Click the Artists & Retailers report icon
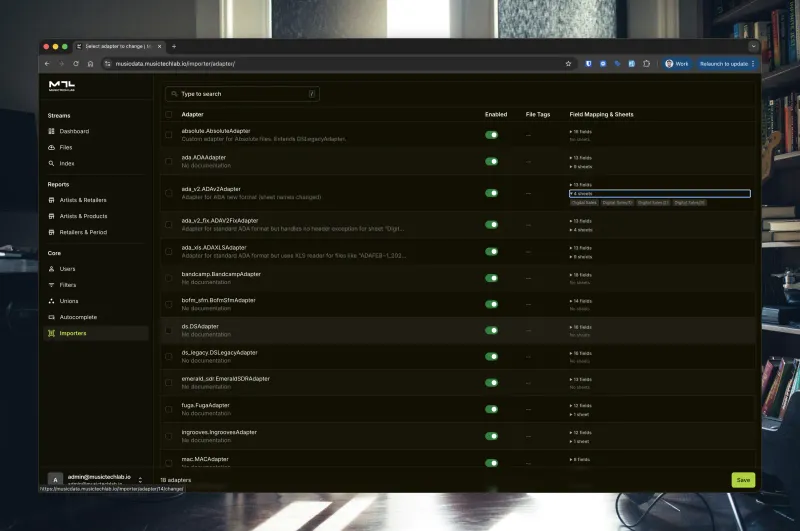 [52, 200]
